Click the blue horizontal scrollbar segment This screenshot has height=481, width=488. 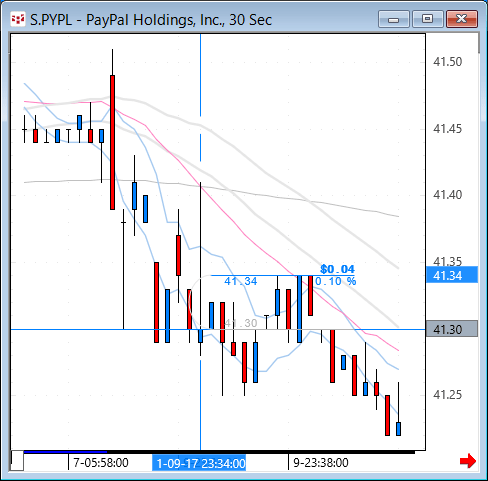tap(65, 452)
